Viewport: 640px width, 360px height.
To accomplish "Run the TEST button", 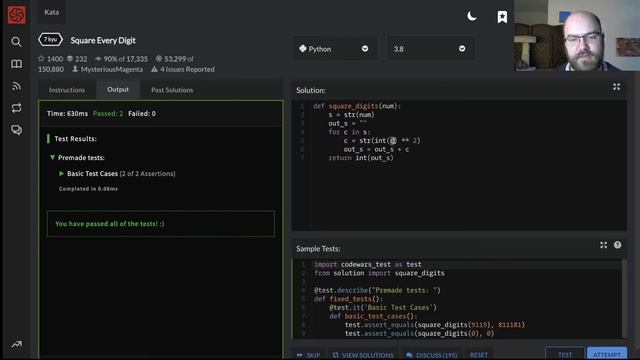I will tap(565, 354).
